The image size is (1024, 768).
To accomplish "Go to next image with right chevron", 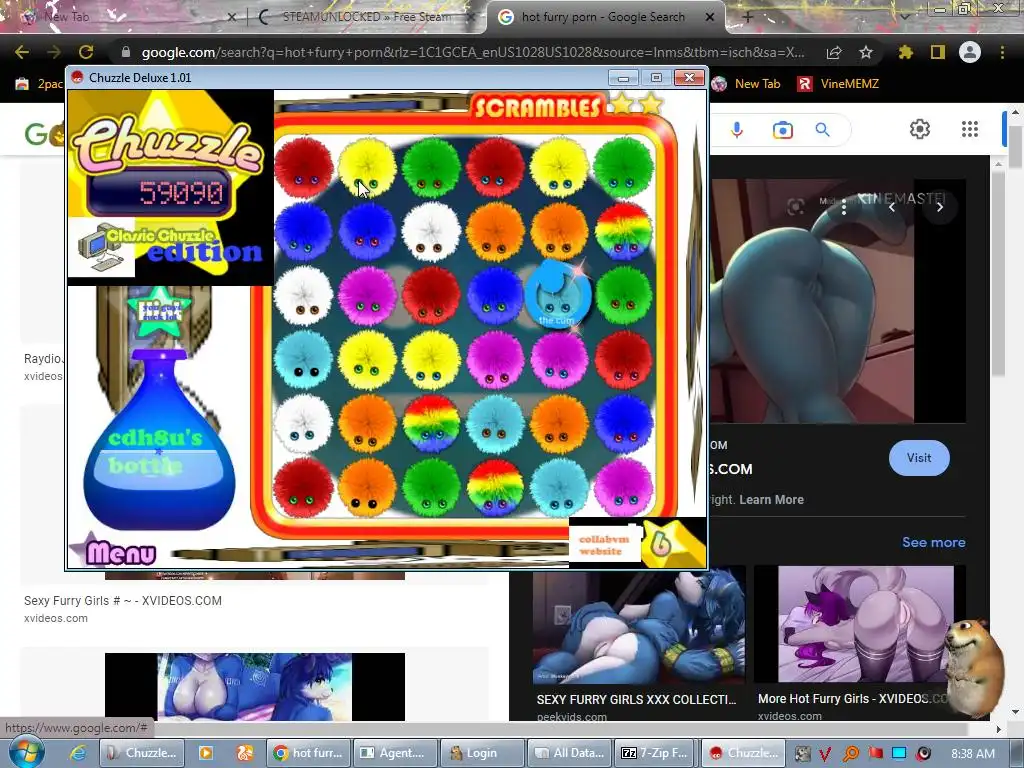I will 940,207.
